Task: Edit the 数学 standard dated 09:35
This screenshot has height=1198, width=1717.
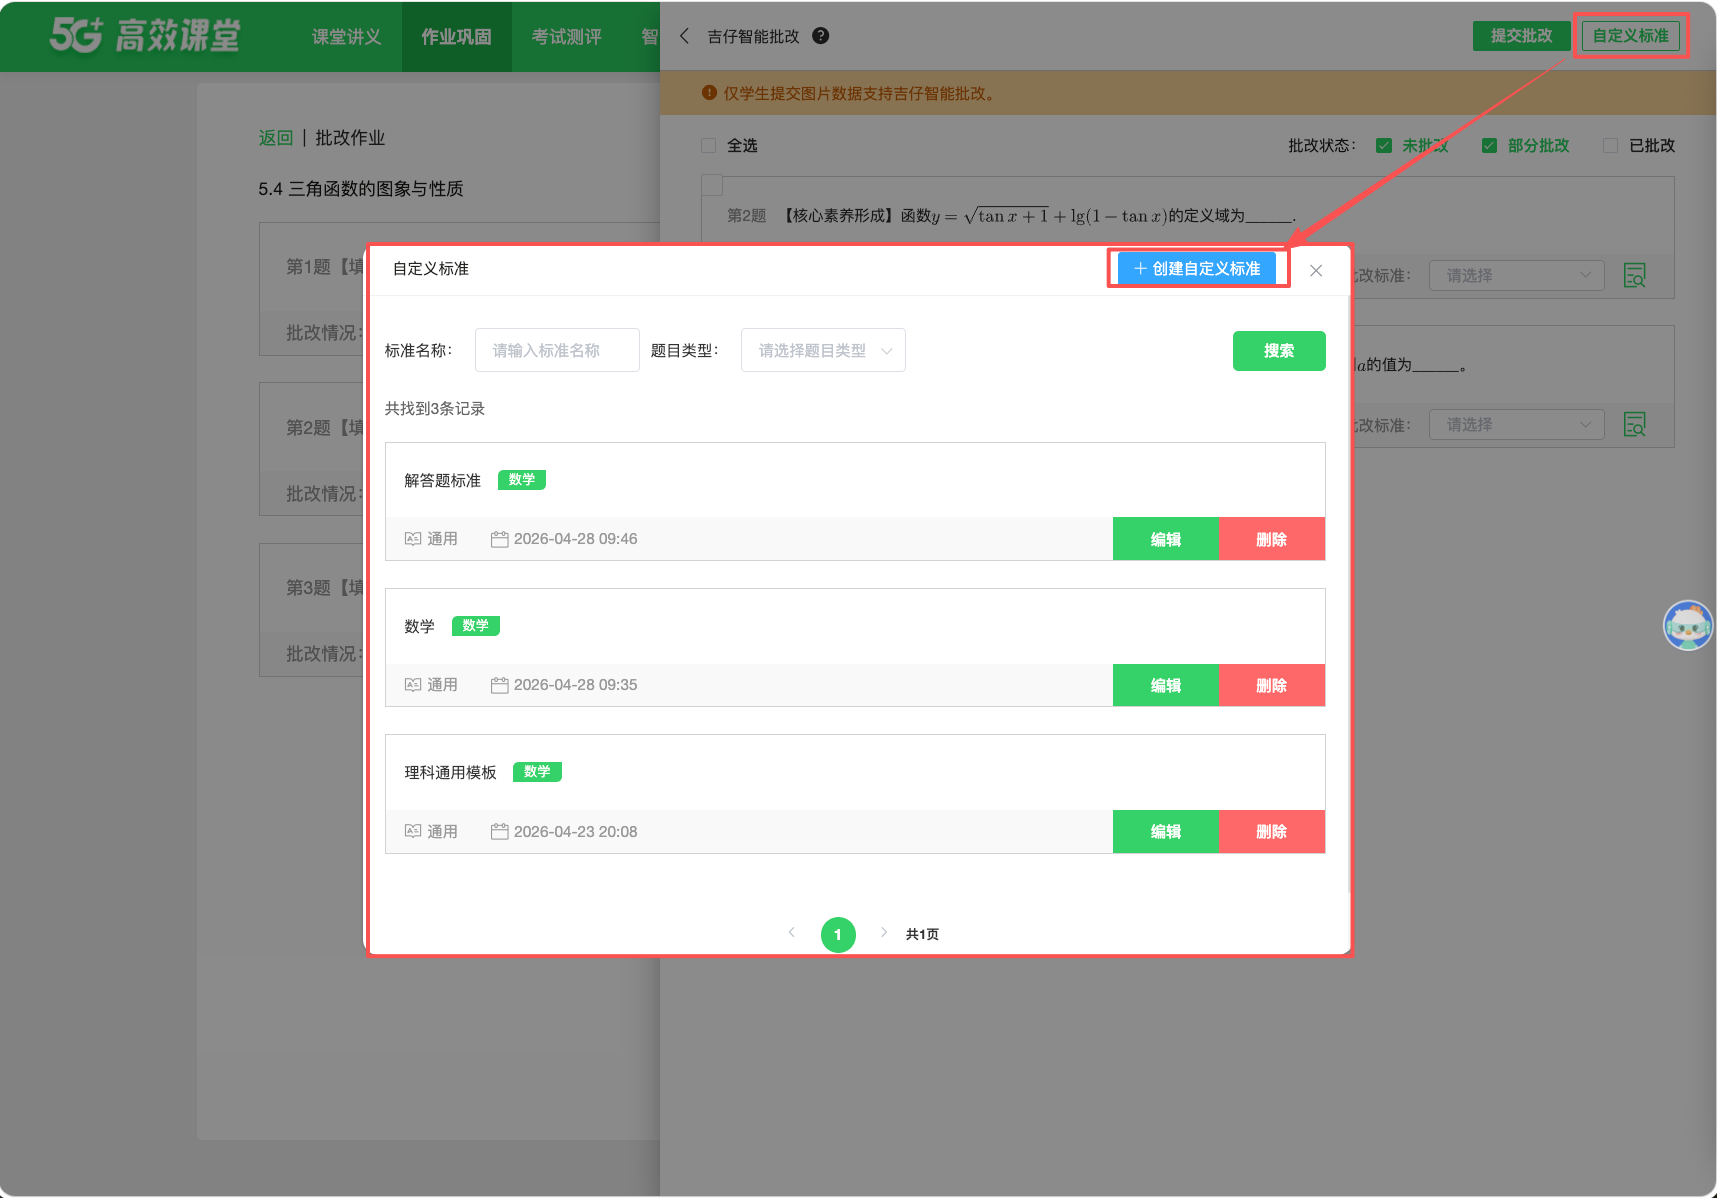Action: point(1166,685)
